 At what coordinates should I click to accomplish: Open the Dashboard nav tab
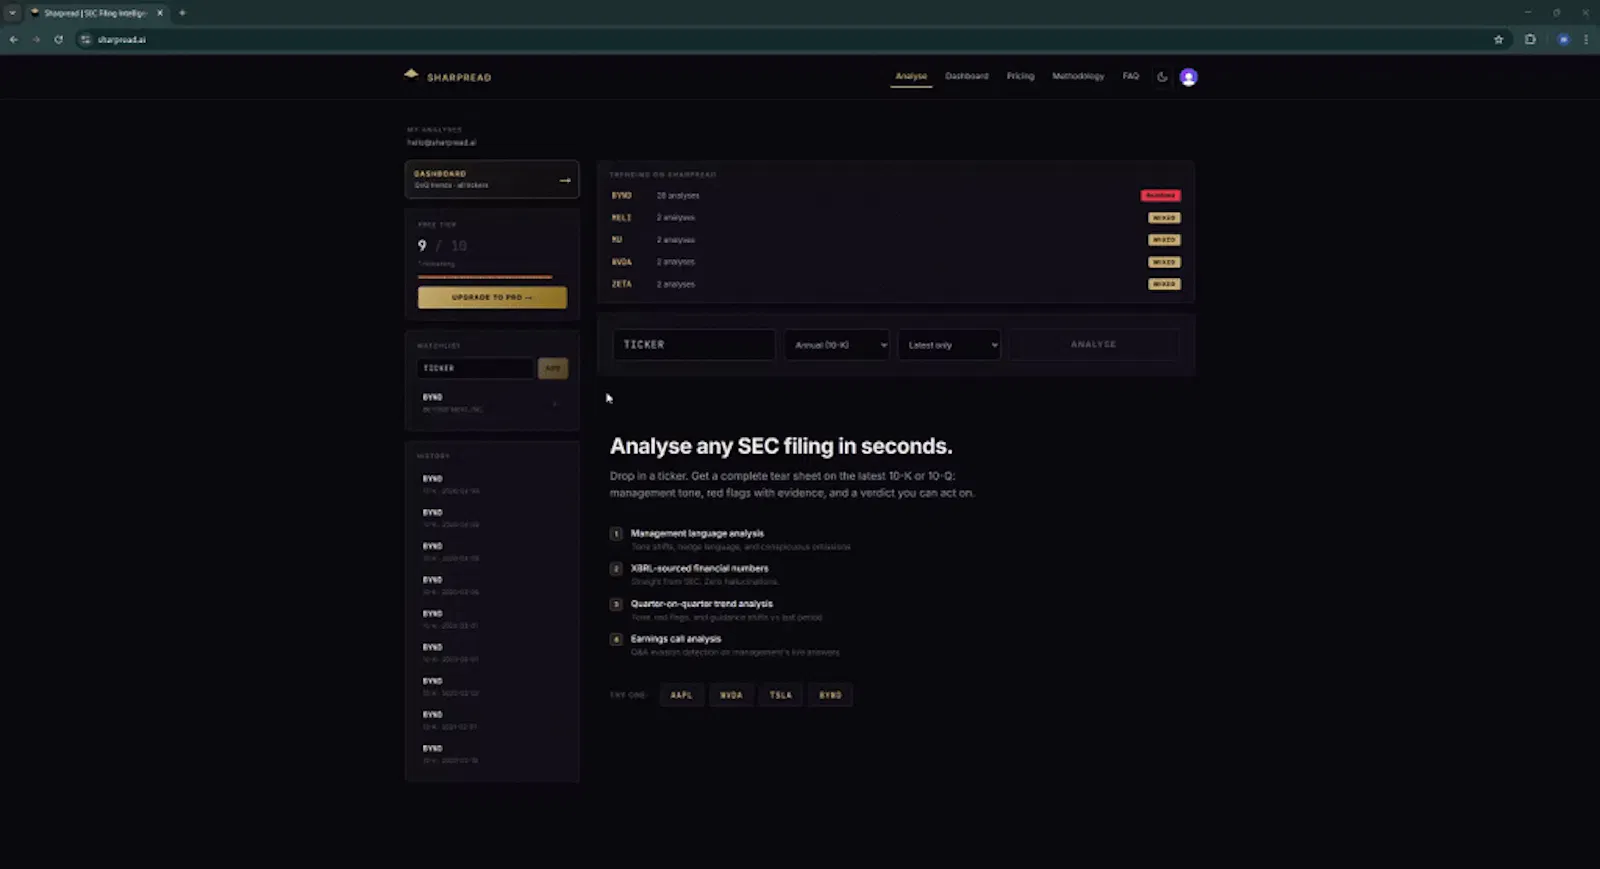click(966, 76)
